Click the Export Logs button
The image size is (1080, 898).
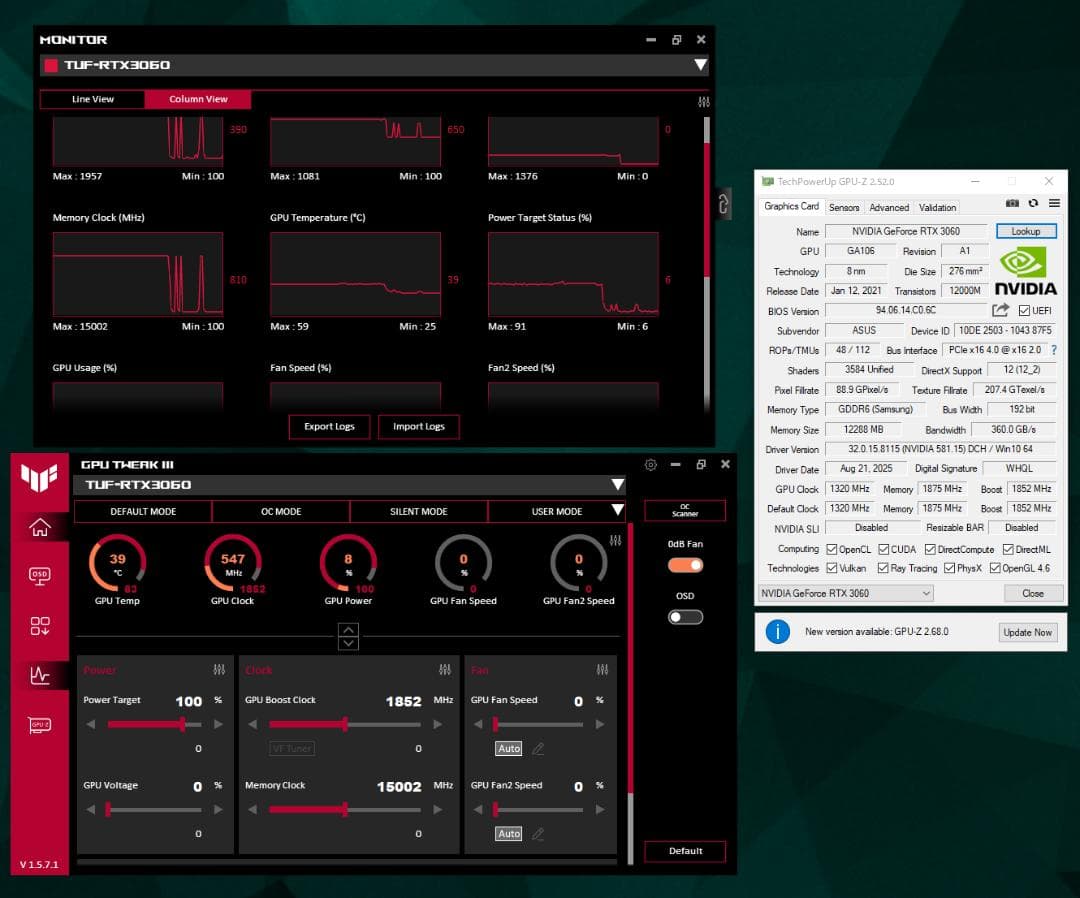(x=329, y=427)
